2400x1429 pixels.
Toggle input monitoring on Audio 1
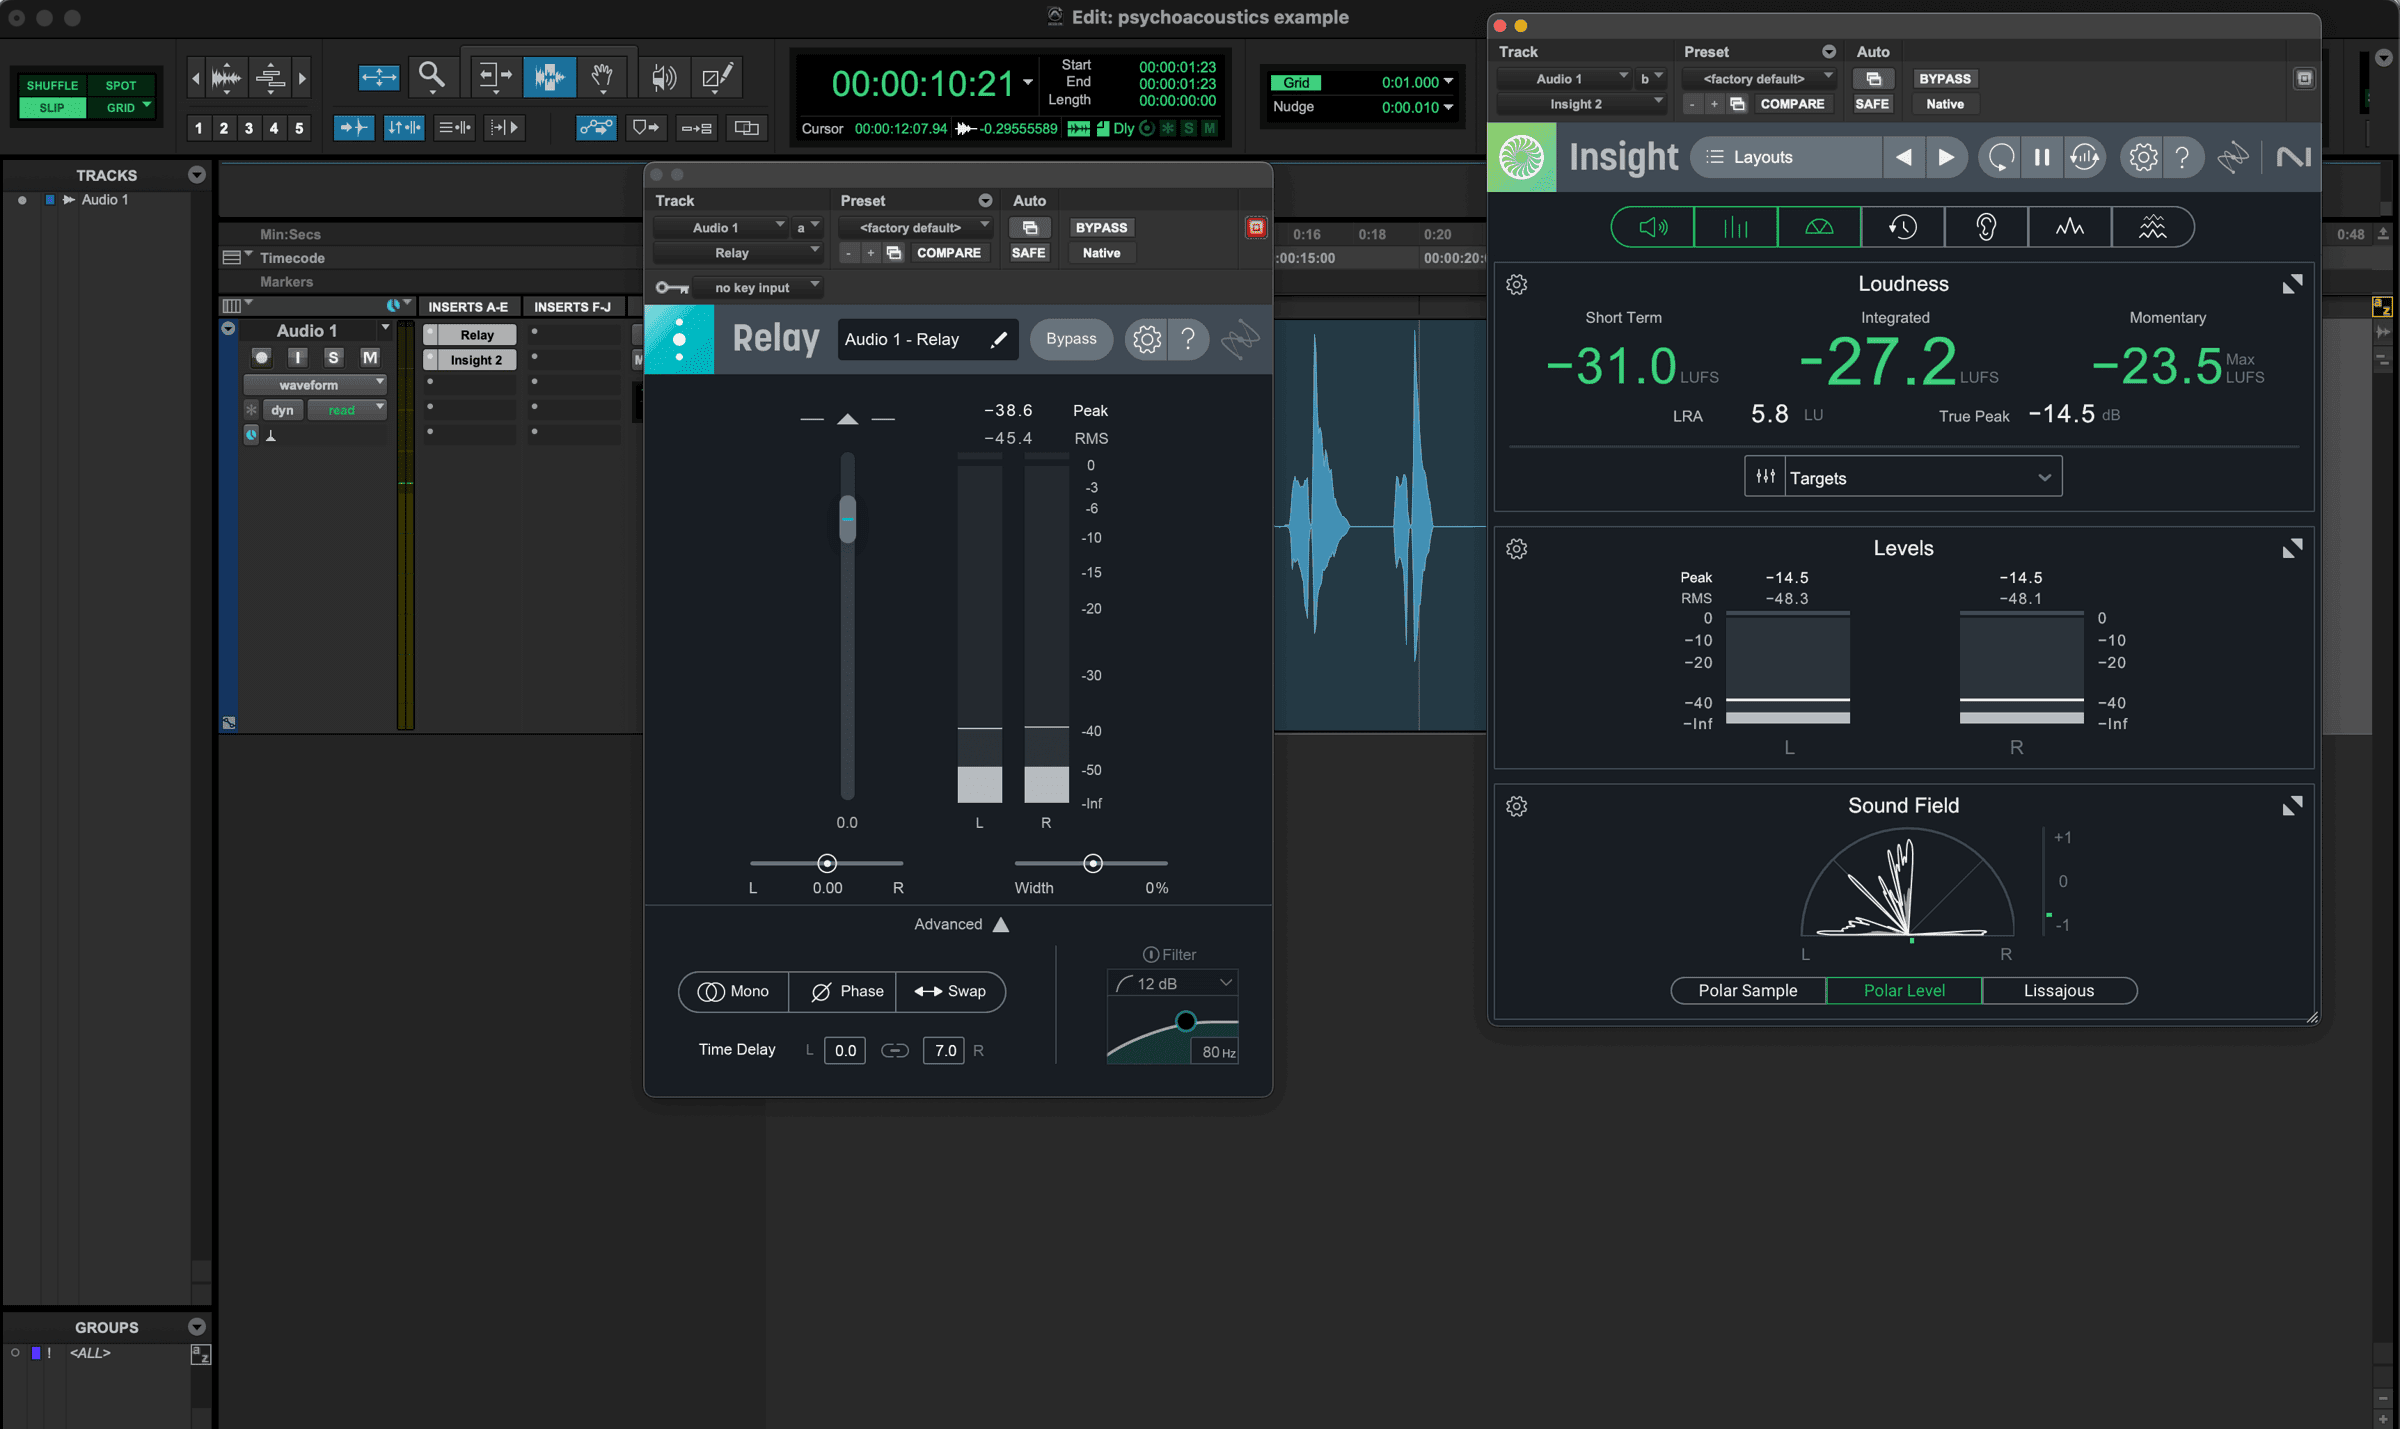pos(297,358)
